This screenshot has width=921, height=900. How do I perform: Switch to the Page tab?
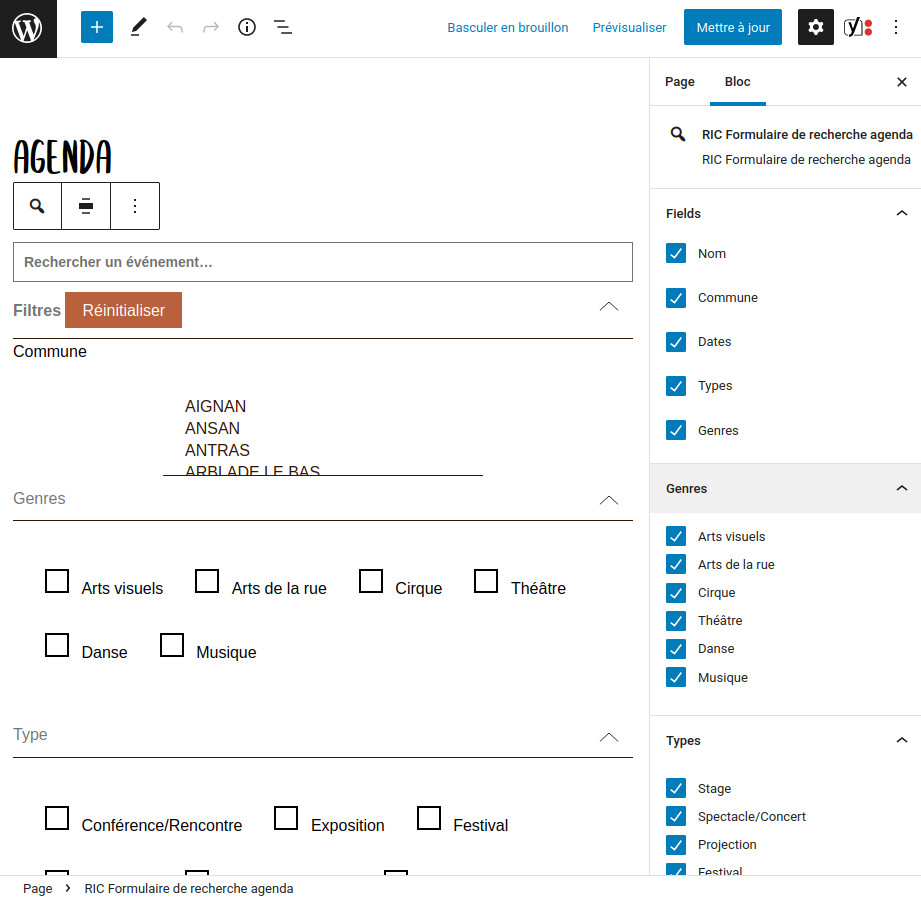pos(680,82)
